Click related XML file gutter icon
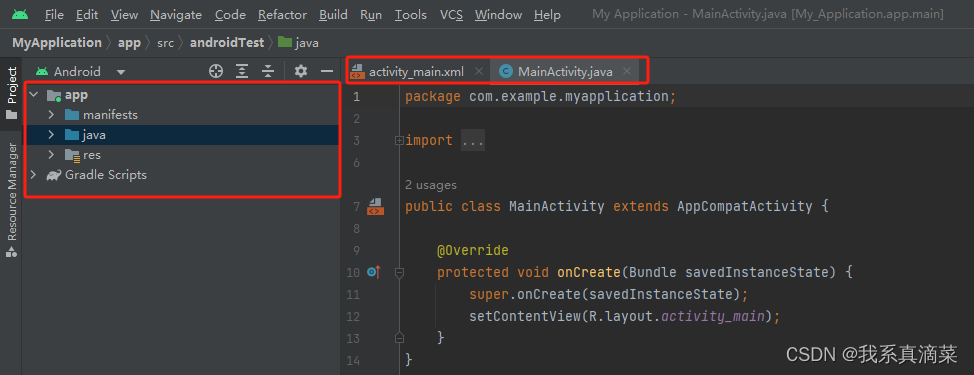The height and width of the screenshot is (375, 974). tap(375, 206)
